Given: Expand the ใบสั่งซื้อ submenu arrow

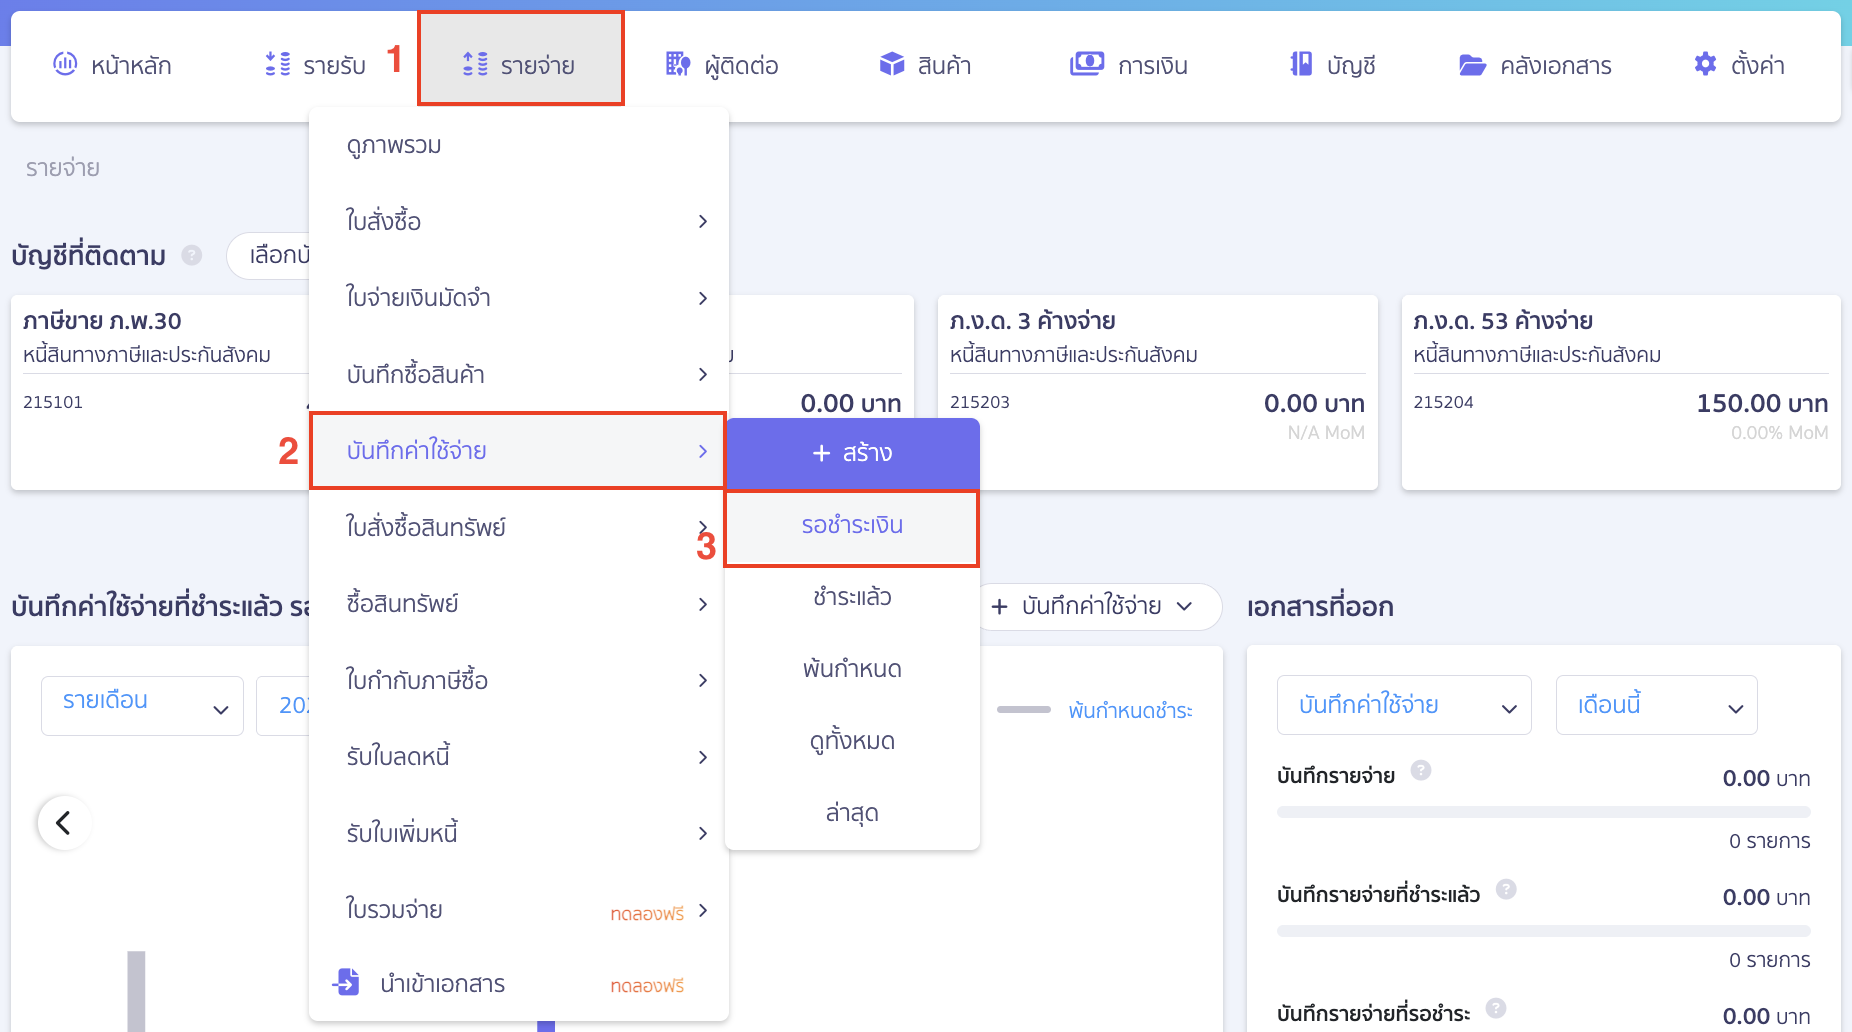Looking at the screenshot, I should coord(703,221).
